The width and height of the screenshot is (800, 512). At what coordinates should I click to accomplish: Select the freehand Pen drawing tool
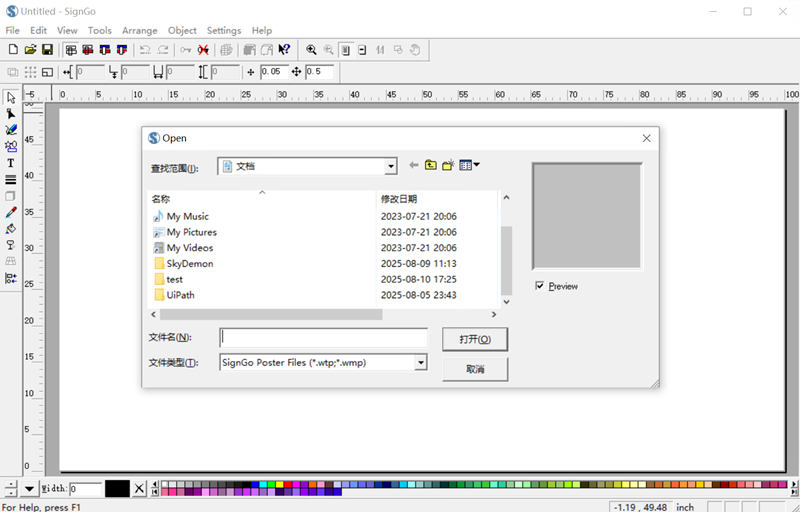pos(11,130)
